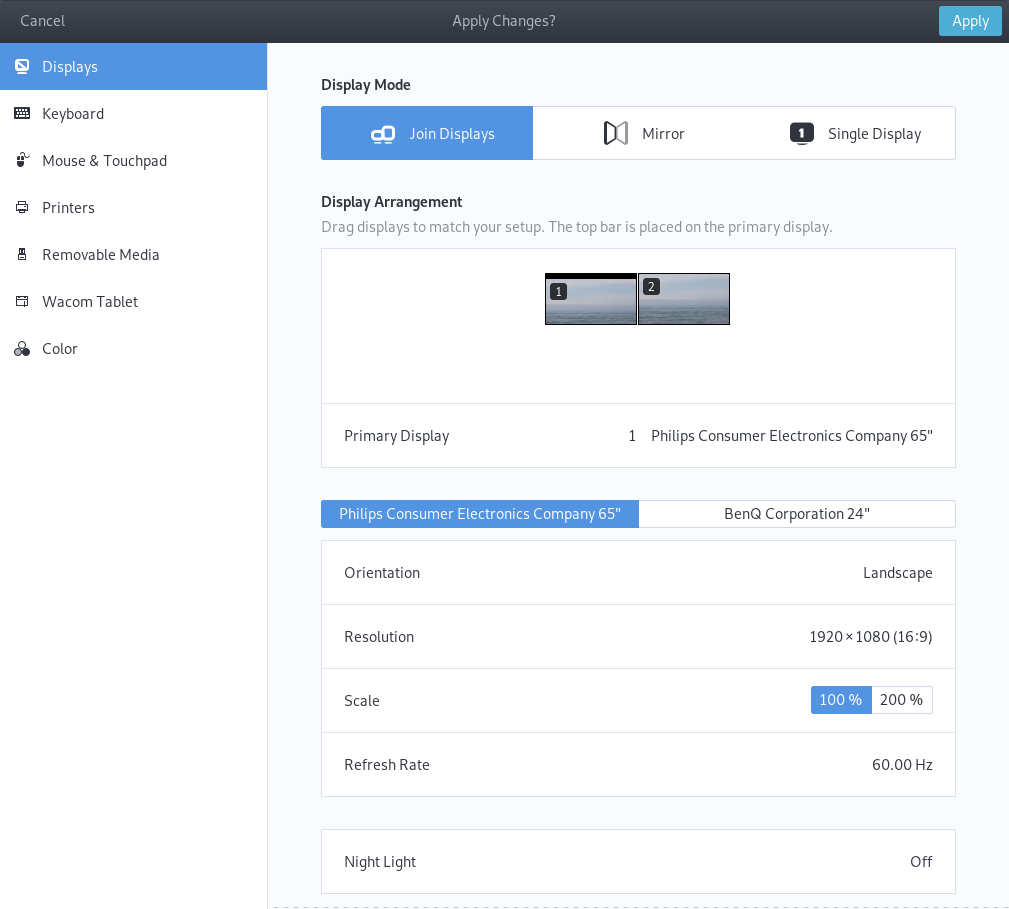Screen dimensions: 1009x909
Task: Open the Refresh Rate dropdown
Action: [901, 765]
